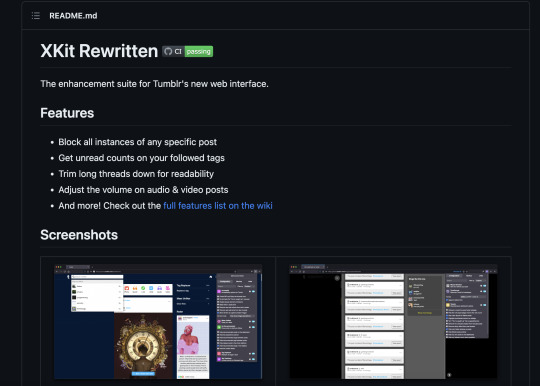The width and height of the screenshot is (540, 386).
Task: Click the Tumblr enhancement suite description text
Action: click(154, 84)
